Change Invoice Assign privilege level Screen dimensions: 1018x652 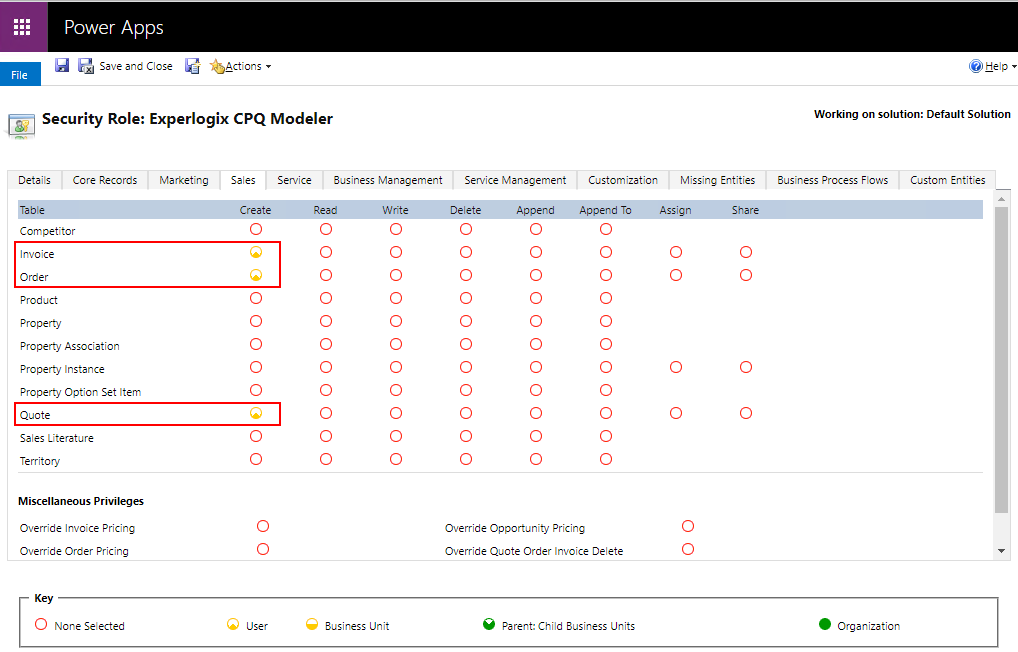[676, 252]
